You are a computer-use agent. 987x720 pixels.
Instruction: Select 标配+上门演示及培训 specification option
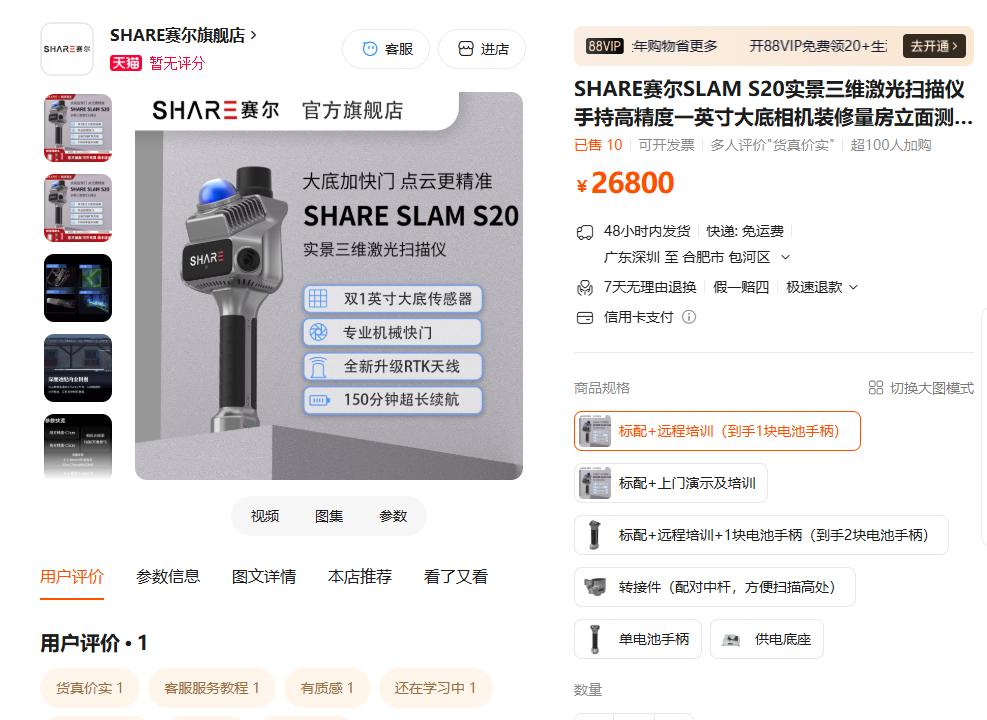(x=670, y=483)
